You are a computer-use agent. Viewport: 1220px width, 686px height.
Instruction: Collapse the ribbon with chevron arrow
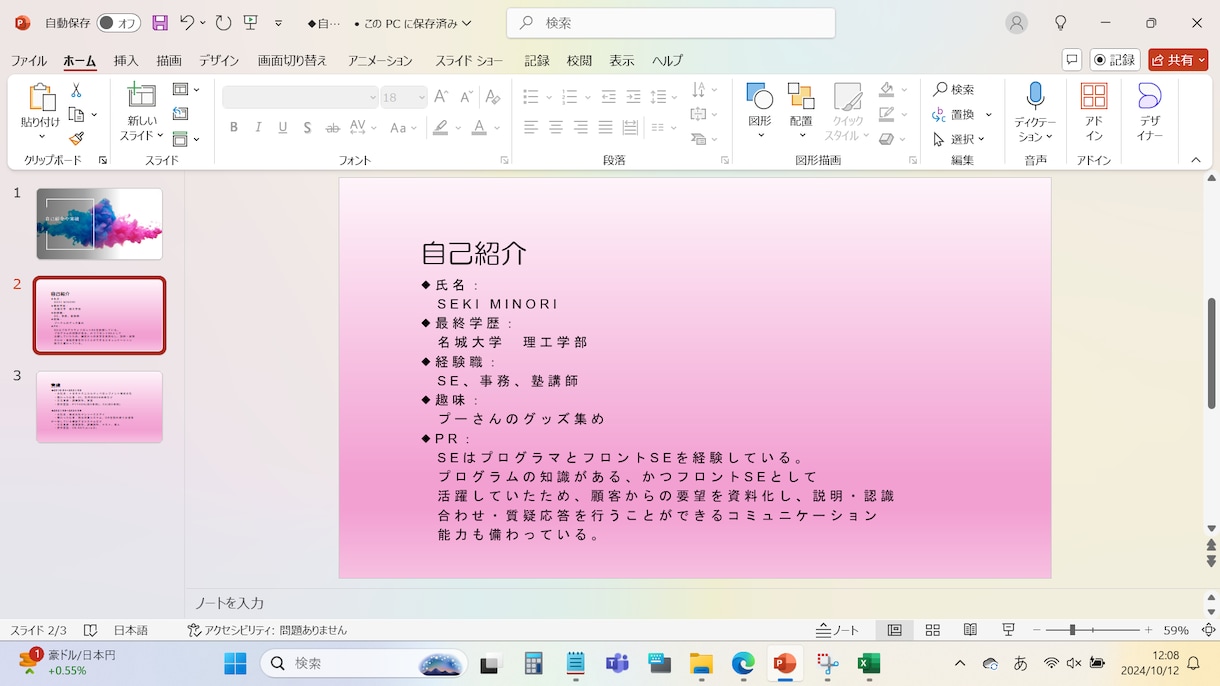(1195, 160)
